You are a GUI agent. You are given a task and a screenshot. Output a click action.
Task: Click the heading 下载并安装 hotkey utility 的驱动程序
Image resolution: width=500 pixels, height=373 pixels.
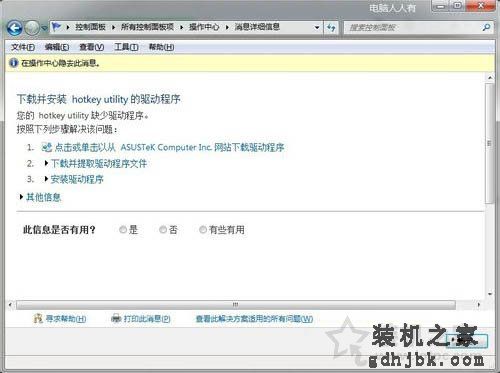coord(98,99)
